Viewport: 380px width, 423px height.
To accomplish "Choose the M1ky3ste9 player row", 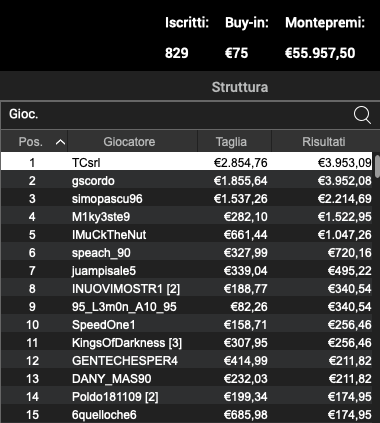I will 187,217.
